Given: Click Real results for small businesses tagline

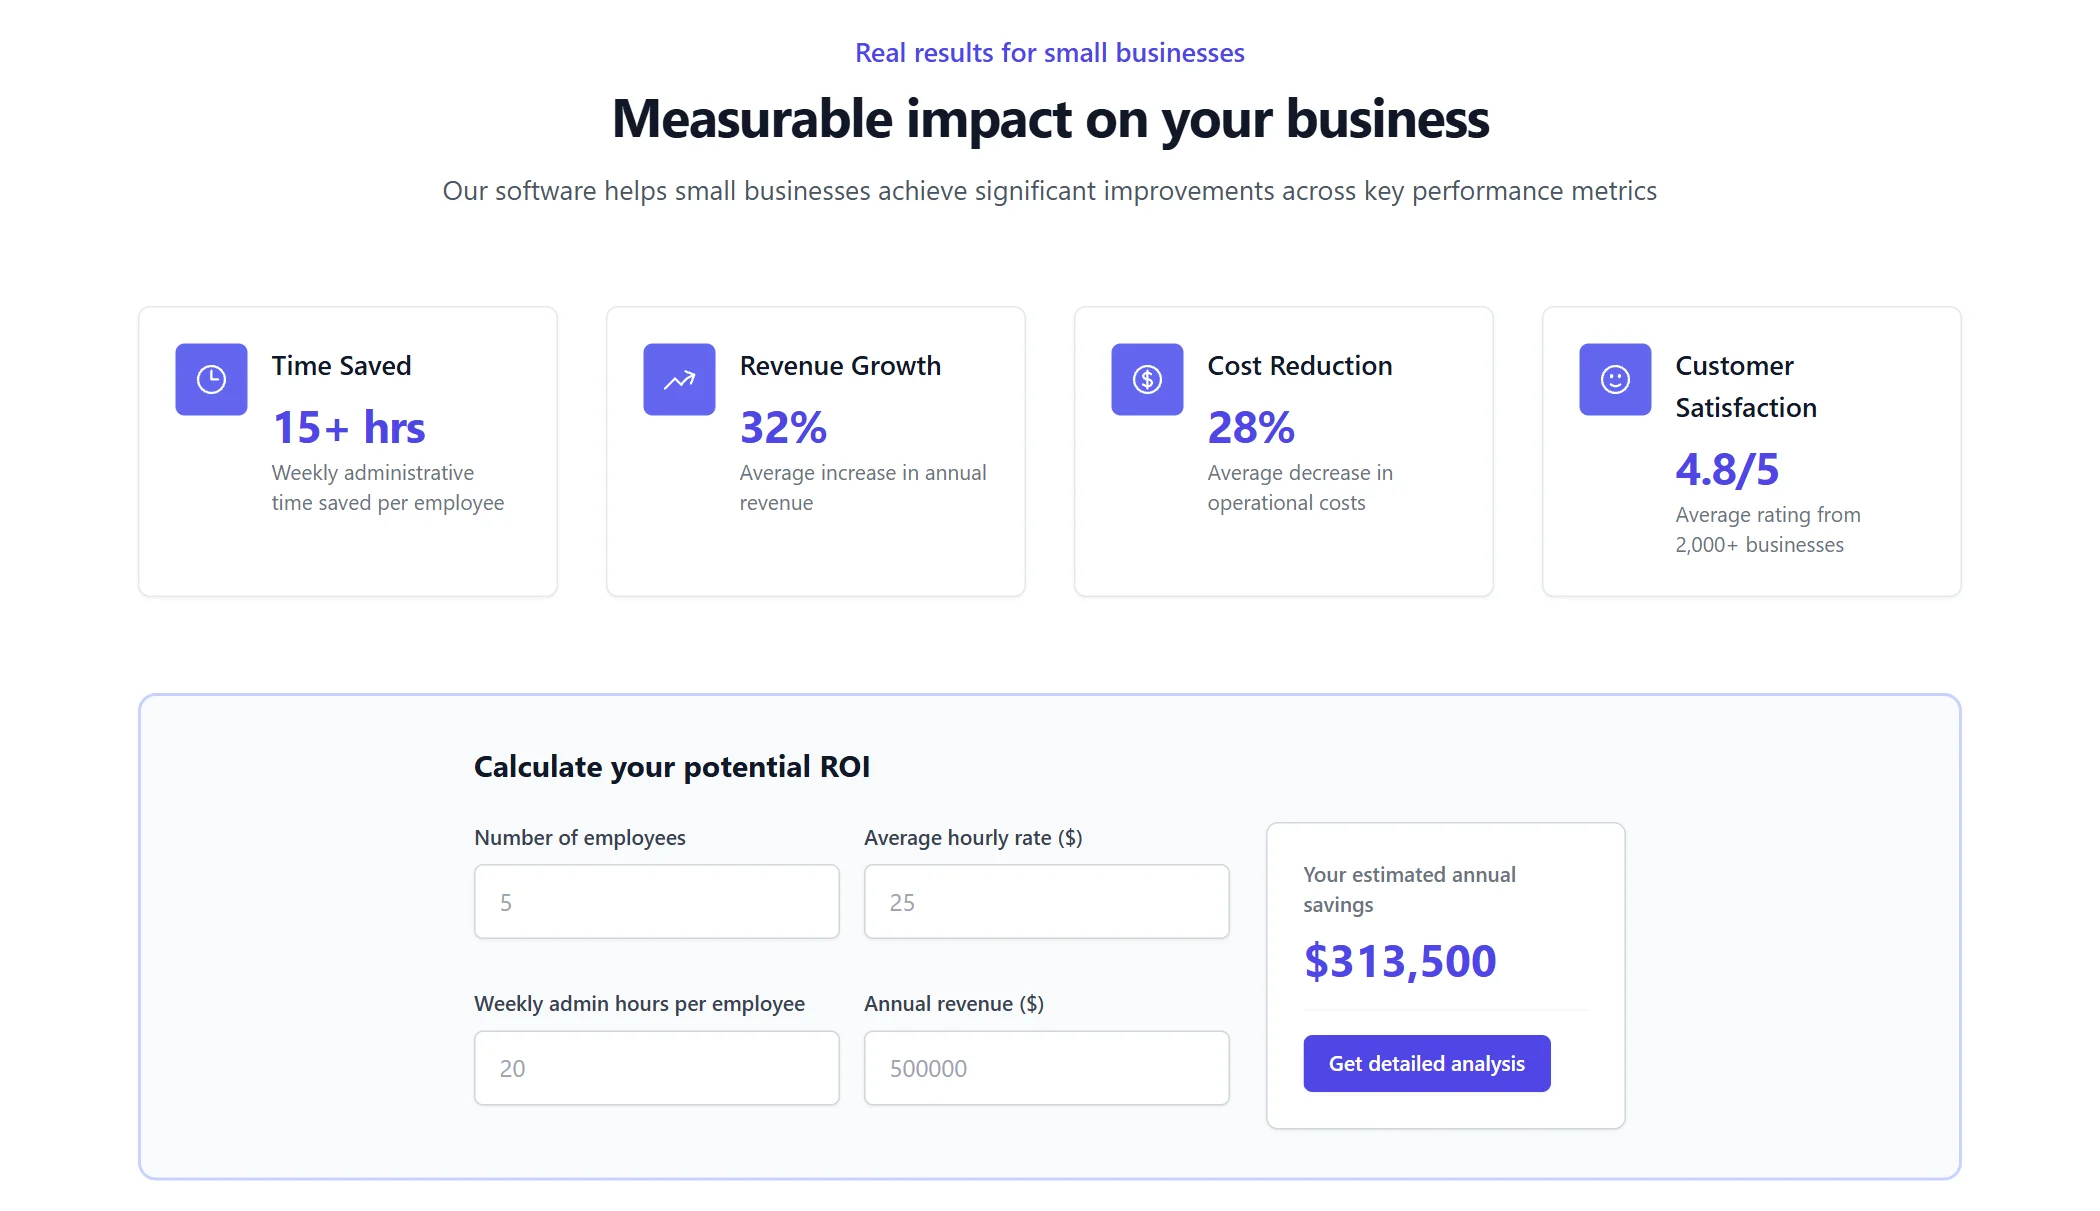Looking at the screenshot, I should (1050, 53).
